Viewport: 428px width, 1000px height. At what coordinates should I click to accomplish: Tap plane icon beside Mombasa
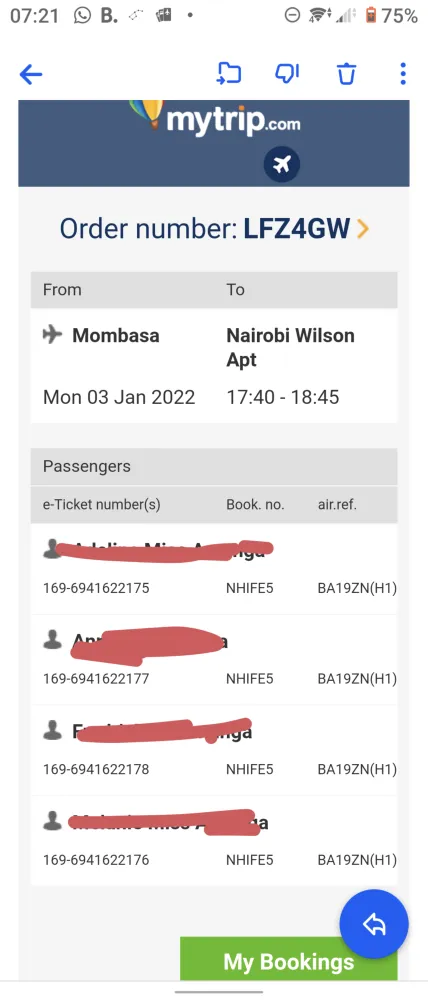(x=52, y=334)
